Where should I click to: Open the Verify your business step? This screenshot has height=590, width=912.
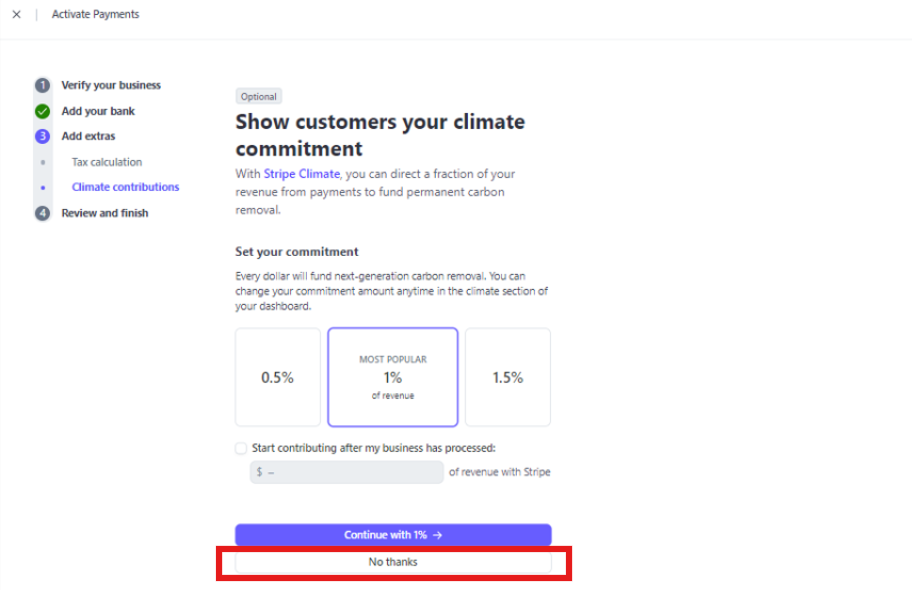pyautogui.click(x=111, y=85)
